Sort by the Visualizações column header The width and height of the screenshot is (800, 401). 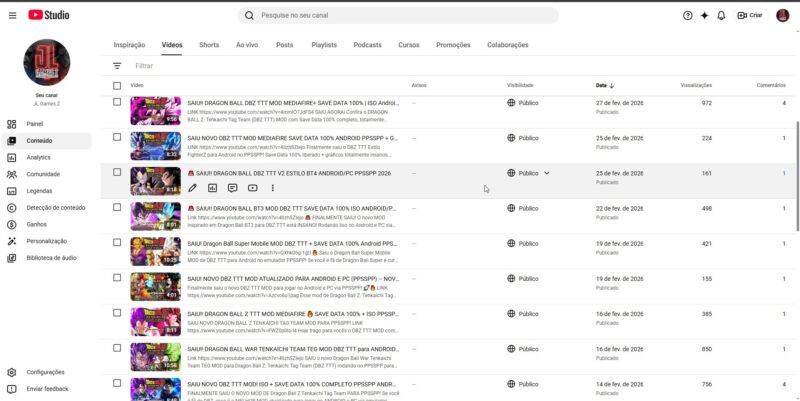tap(696, 86)
